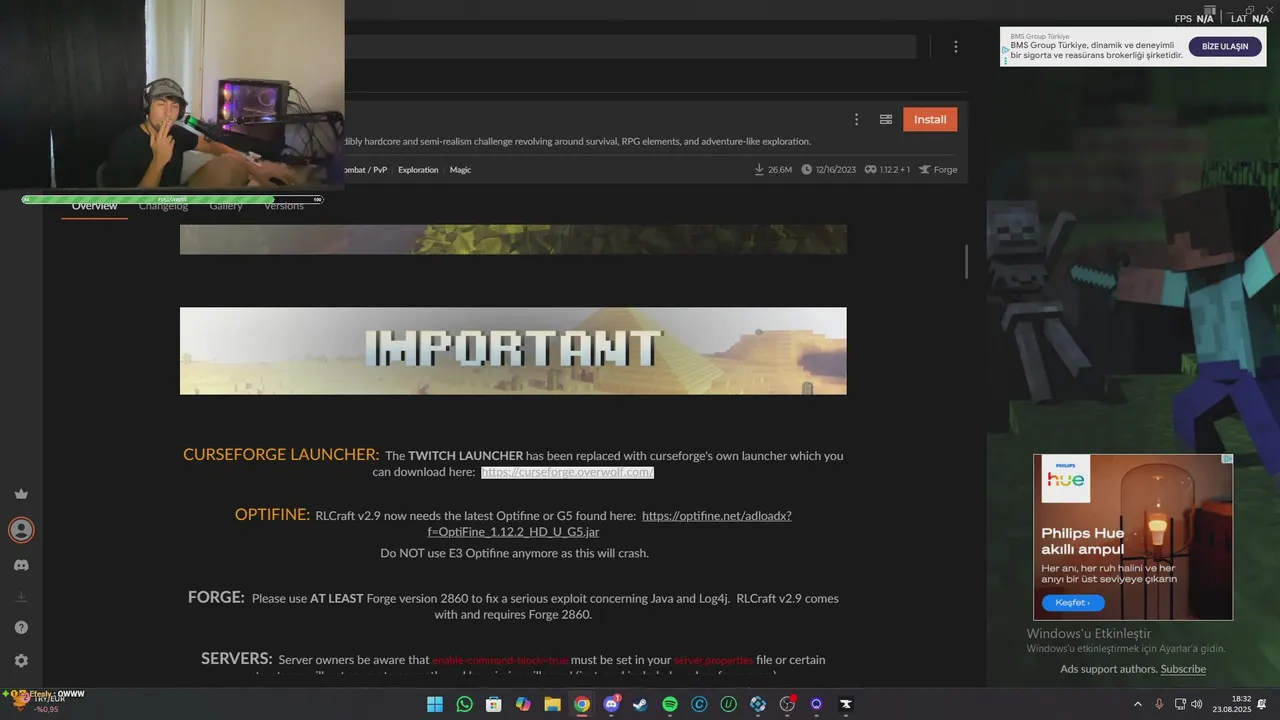
Task: Show hidden system tray icons
Action: (x=1138, y=704)
